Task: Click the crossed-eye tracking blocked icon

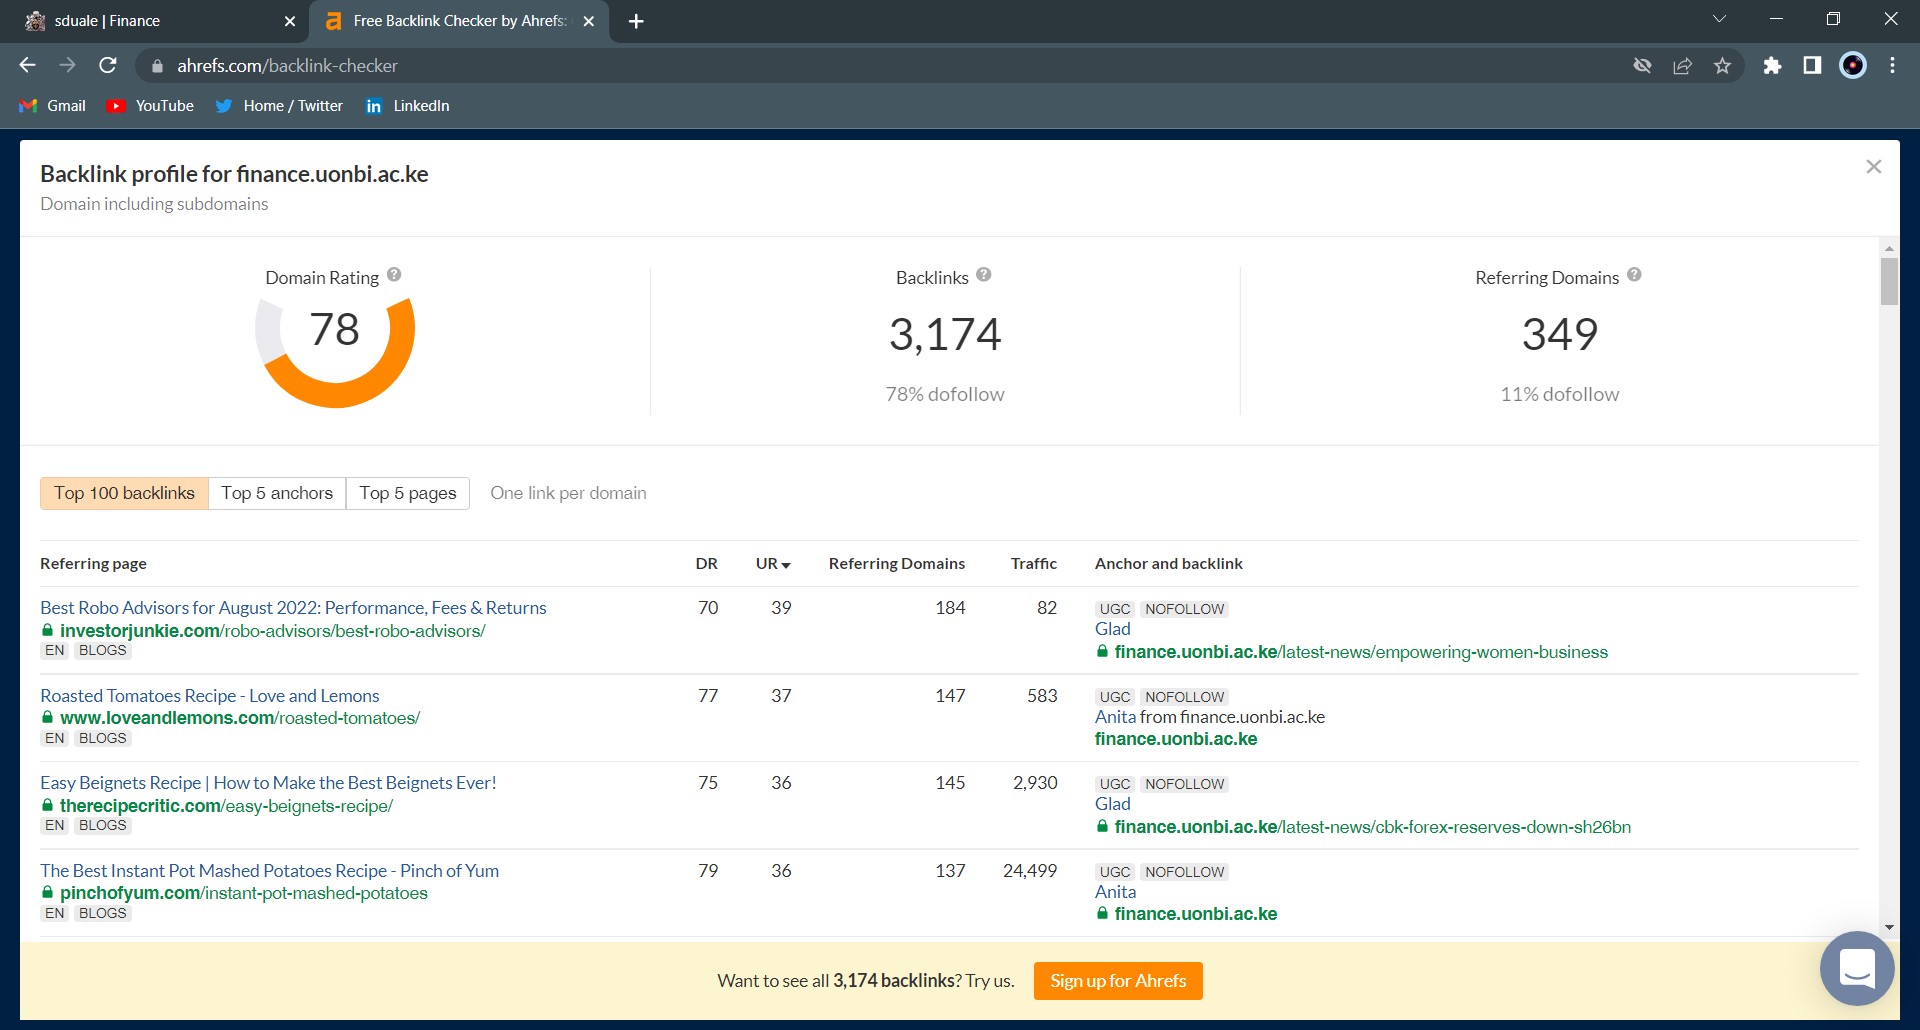Action: 1642,66
